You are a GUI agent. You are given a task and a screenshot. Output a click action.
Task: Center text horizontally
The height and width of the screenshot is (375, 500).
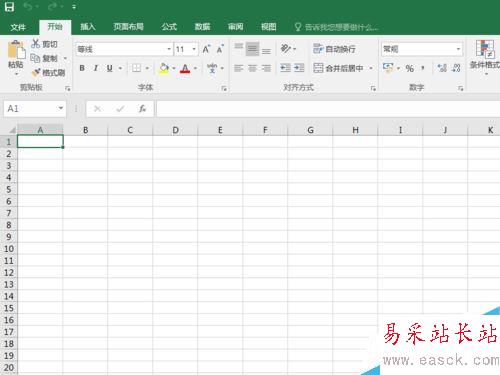[x=252, y=68]
